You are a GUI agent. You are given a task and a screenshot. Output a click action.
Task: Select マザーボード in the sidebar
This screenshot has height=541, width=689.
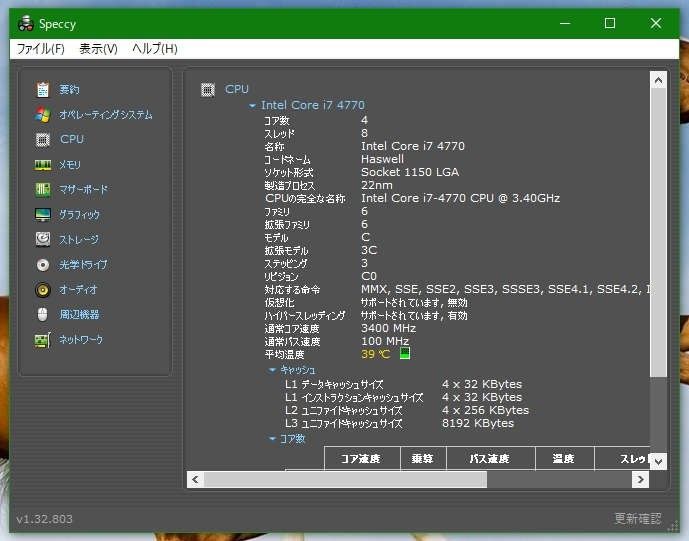point(83,189)
